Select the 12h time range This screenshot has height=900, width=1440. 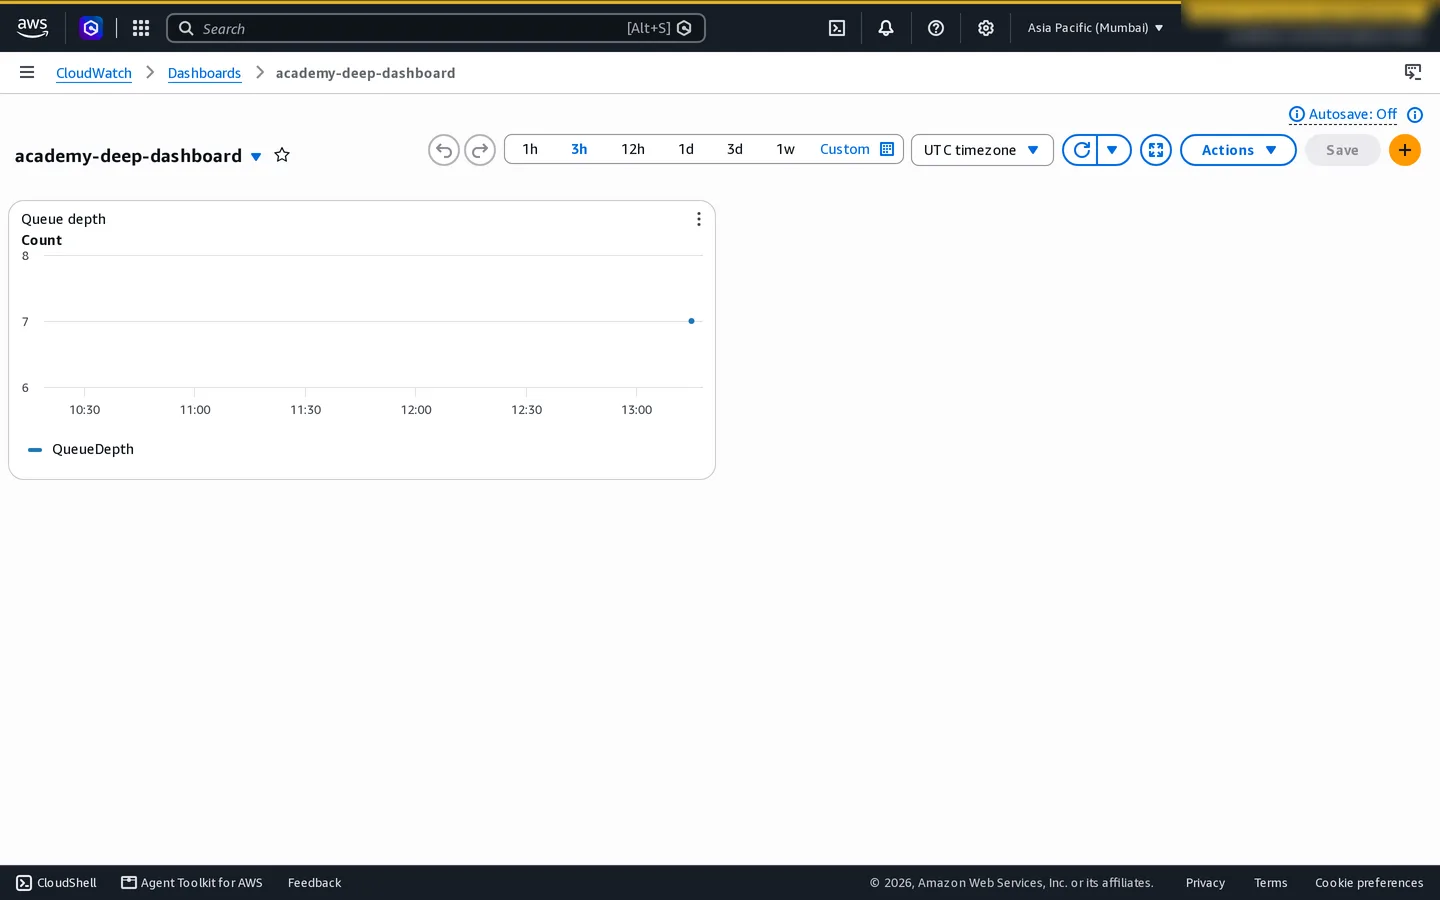(x=633, y=149)
